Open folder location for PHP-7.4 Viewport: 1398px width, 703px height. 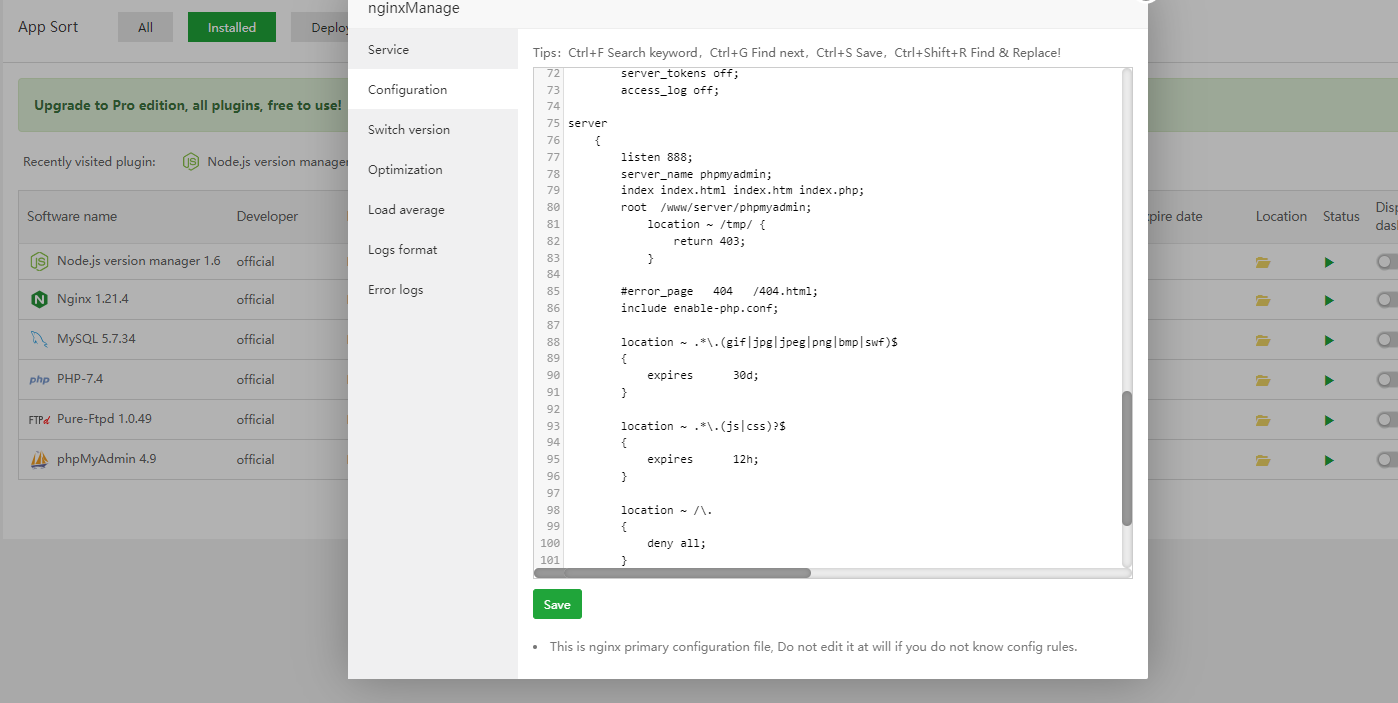click(x=1263, y=380)
